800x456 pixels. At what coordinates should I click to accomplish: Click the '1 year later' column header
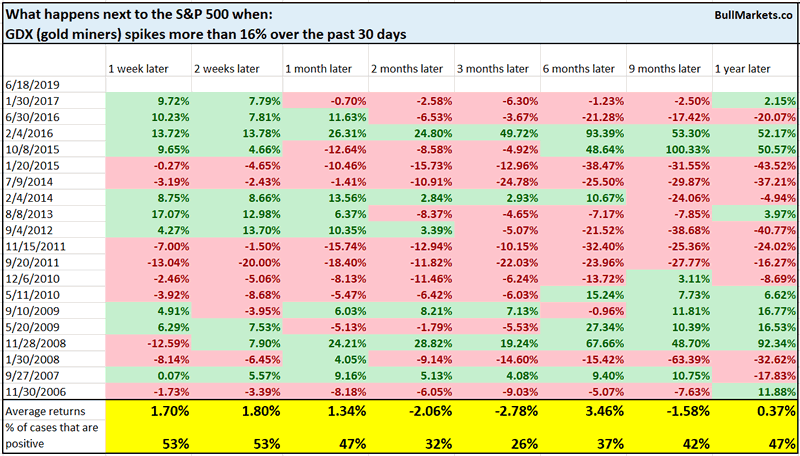pos(745,67)
